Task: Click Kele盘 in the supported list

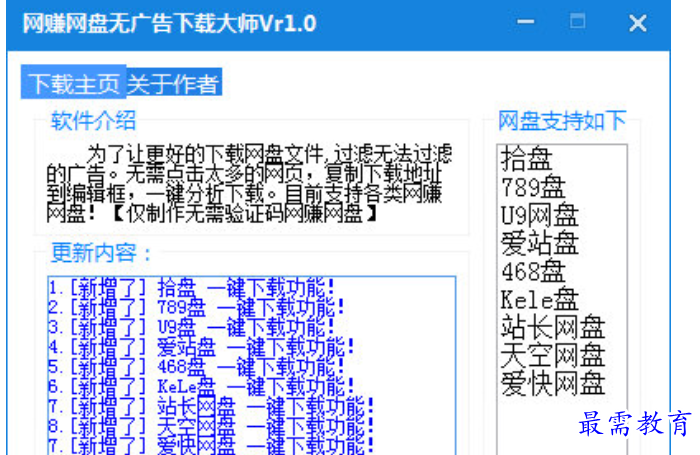Action: click(x=540, y=299)
